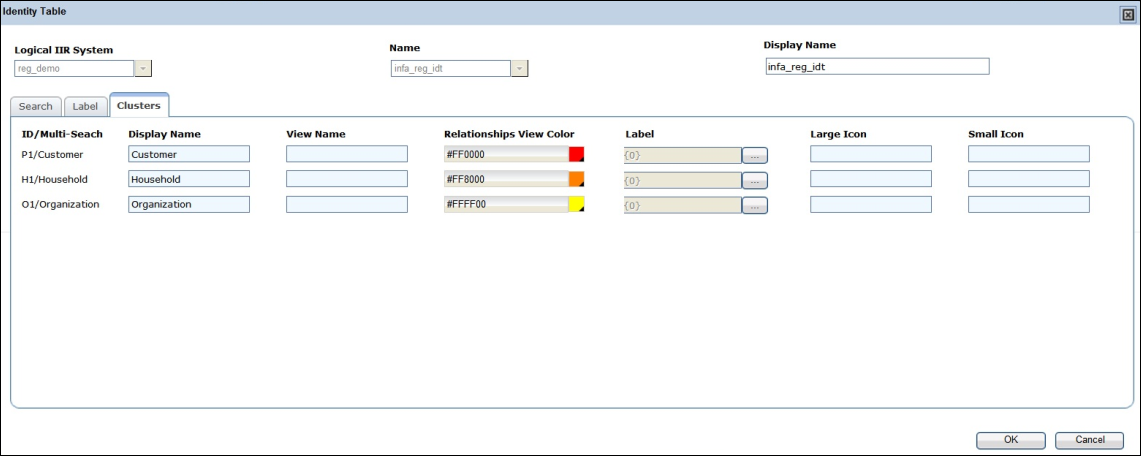Edit the Customer display name field
This screenshot has width=1141, height=456.
click(x=189, y=154)
